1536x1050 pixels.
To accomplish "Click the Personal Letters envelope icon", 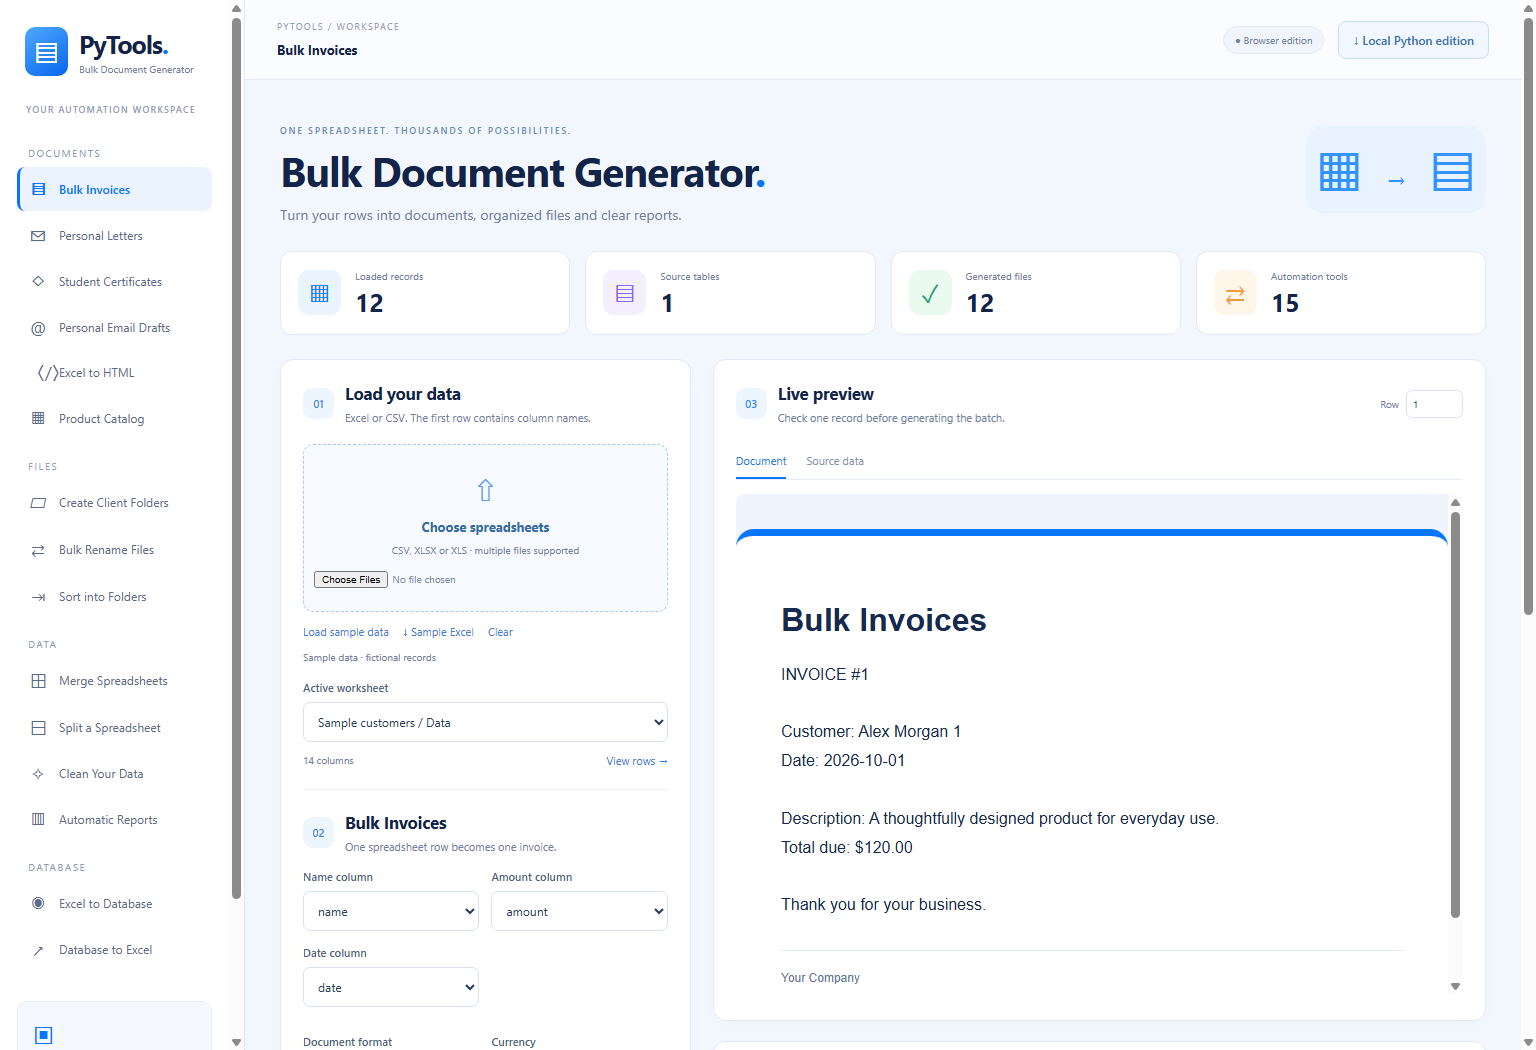I will [38, 236].
